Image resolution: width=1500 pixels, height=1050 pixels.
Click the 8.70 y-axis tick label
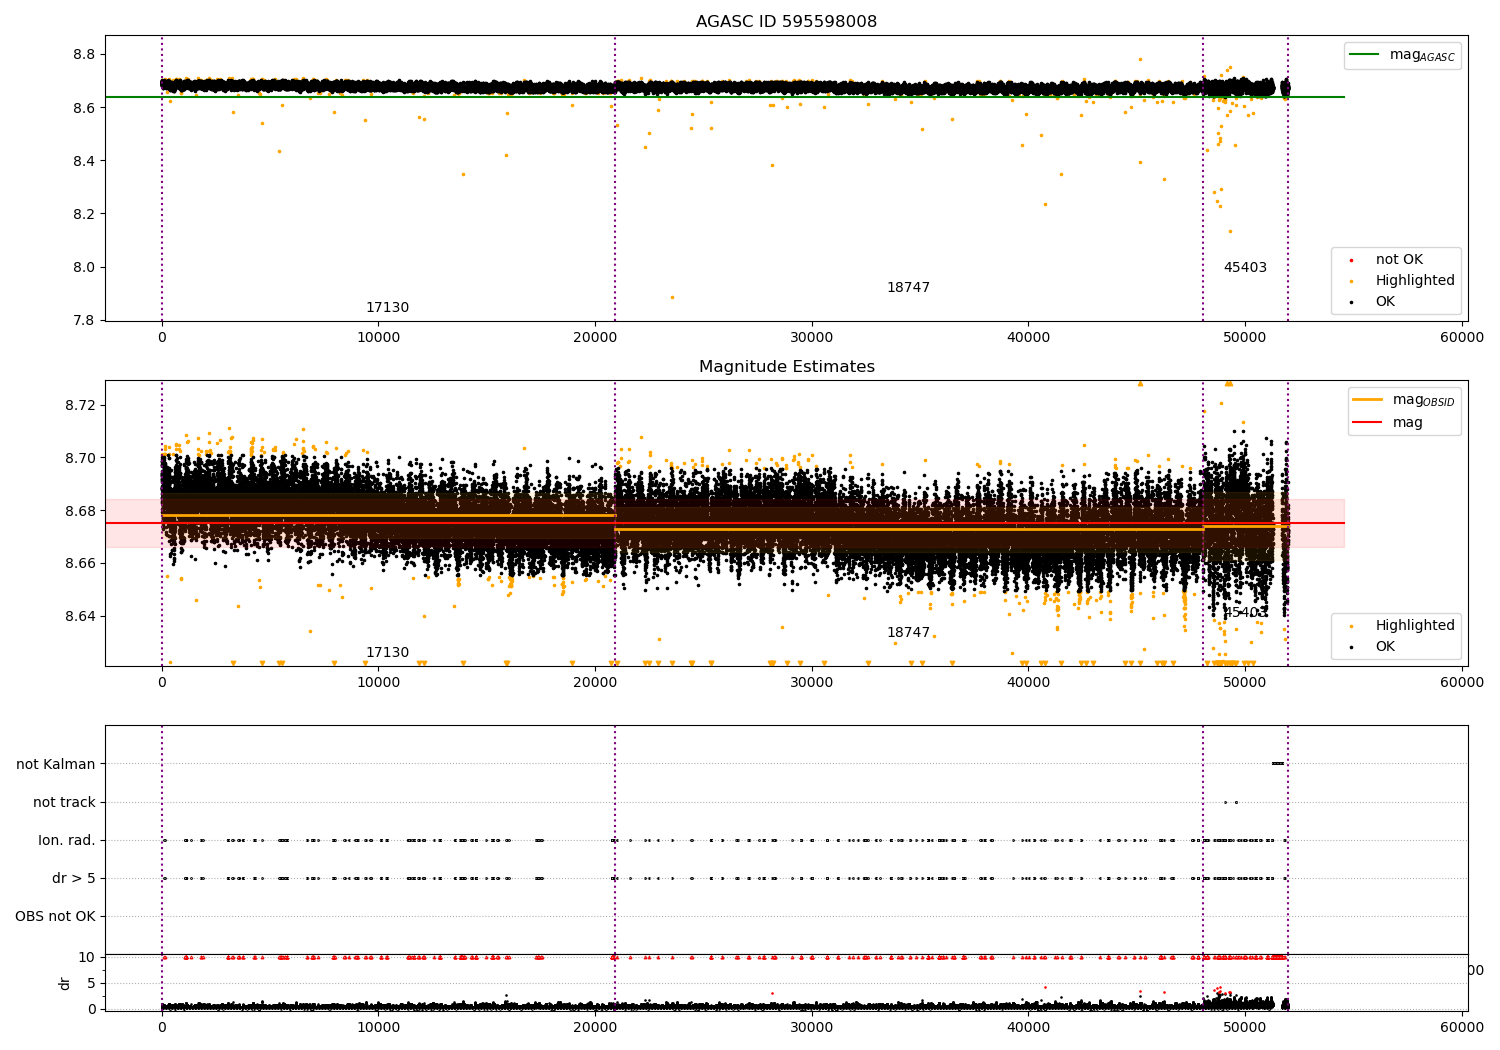[80, 458]
